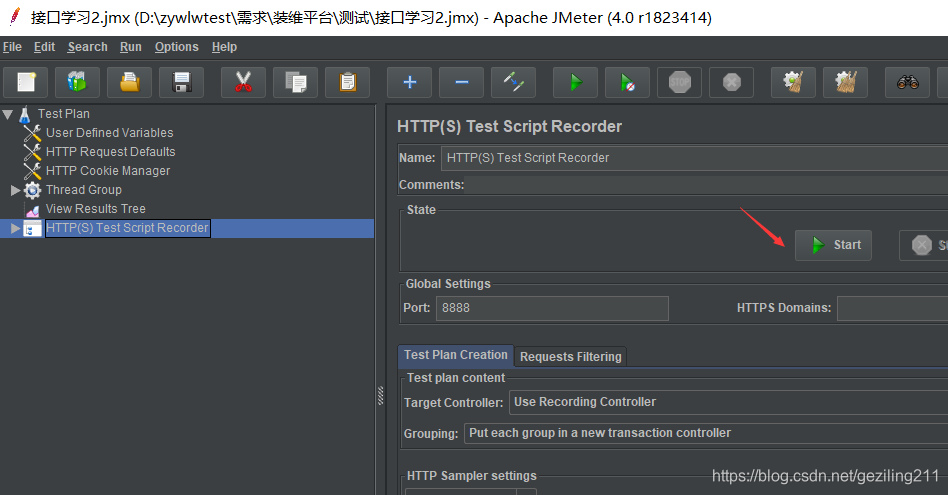Click HTTP Request Defaults config icon
Viewport: 948px width, 495px height.
pyautogui.click(x=32, y=152)
